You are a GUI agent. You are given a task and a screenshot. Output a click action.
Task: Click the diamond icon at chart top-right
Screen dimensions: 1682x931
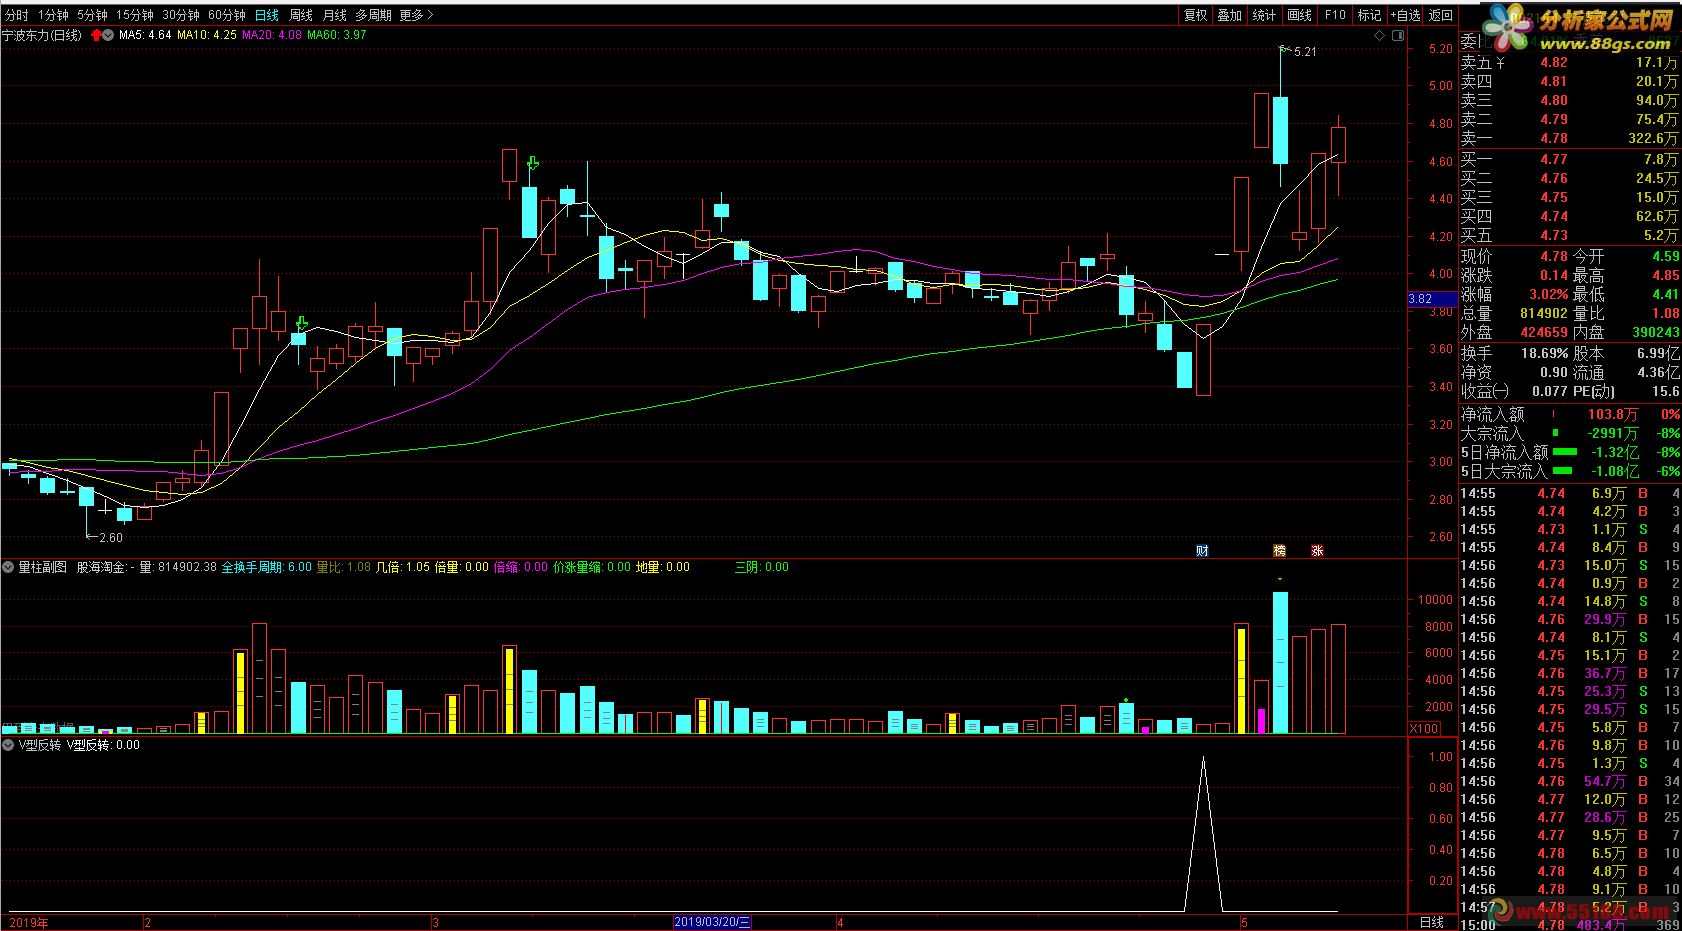click(x=1380, y=36)
